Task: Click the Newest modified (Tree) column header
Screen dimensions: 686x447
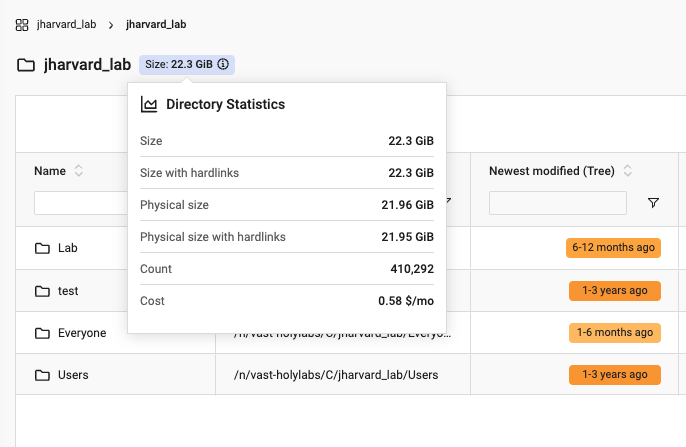Action: pos(553,171)
